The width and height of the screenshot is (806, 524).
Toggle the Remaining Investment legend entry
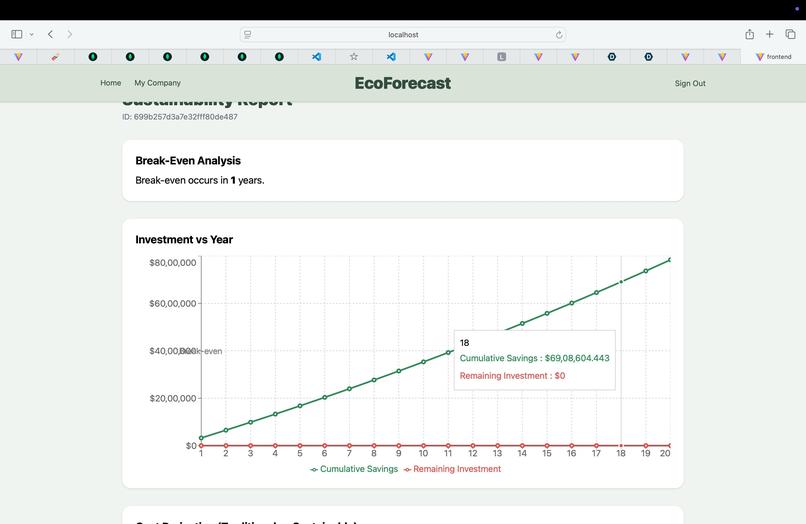pyautogui.click(x=452, y=469)
